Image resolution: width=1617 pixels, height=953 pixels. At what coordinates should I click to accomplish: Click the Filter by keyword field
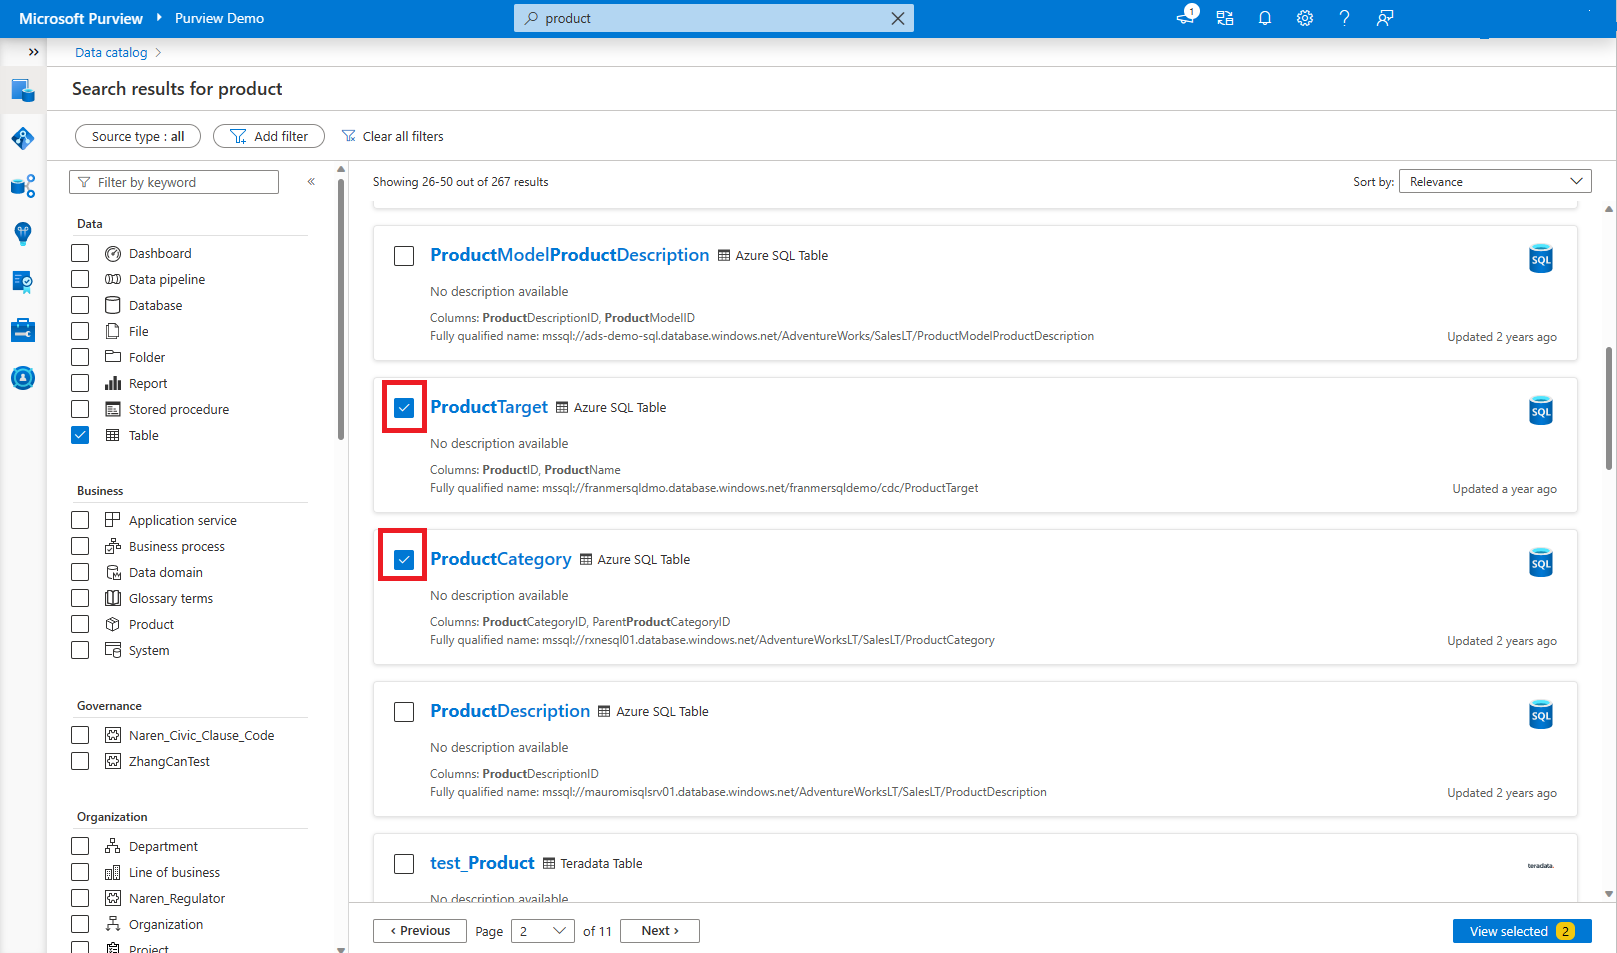(x=174, y=182)
